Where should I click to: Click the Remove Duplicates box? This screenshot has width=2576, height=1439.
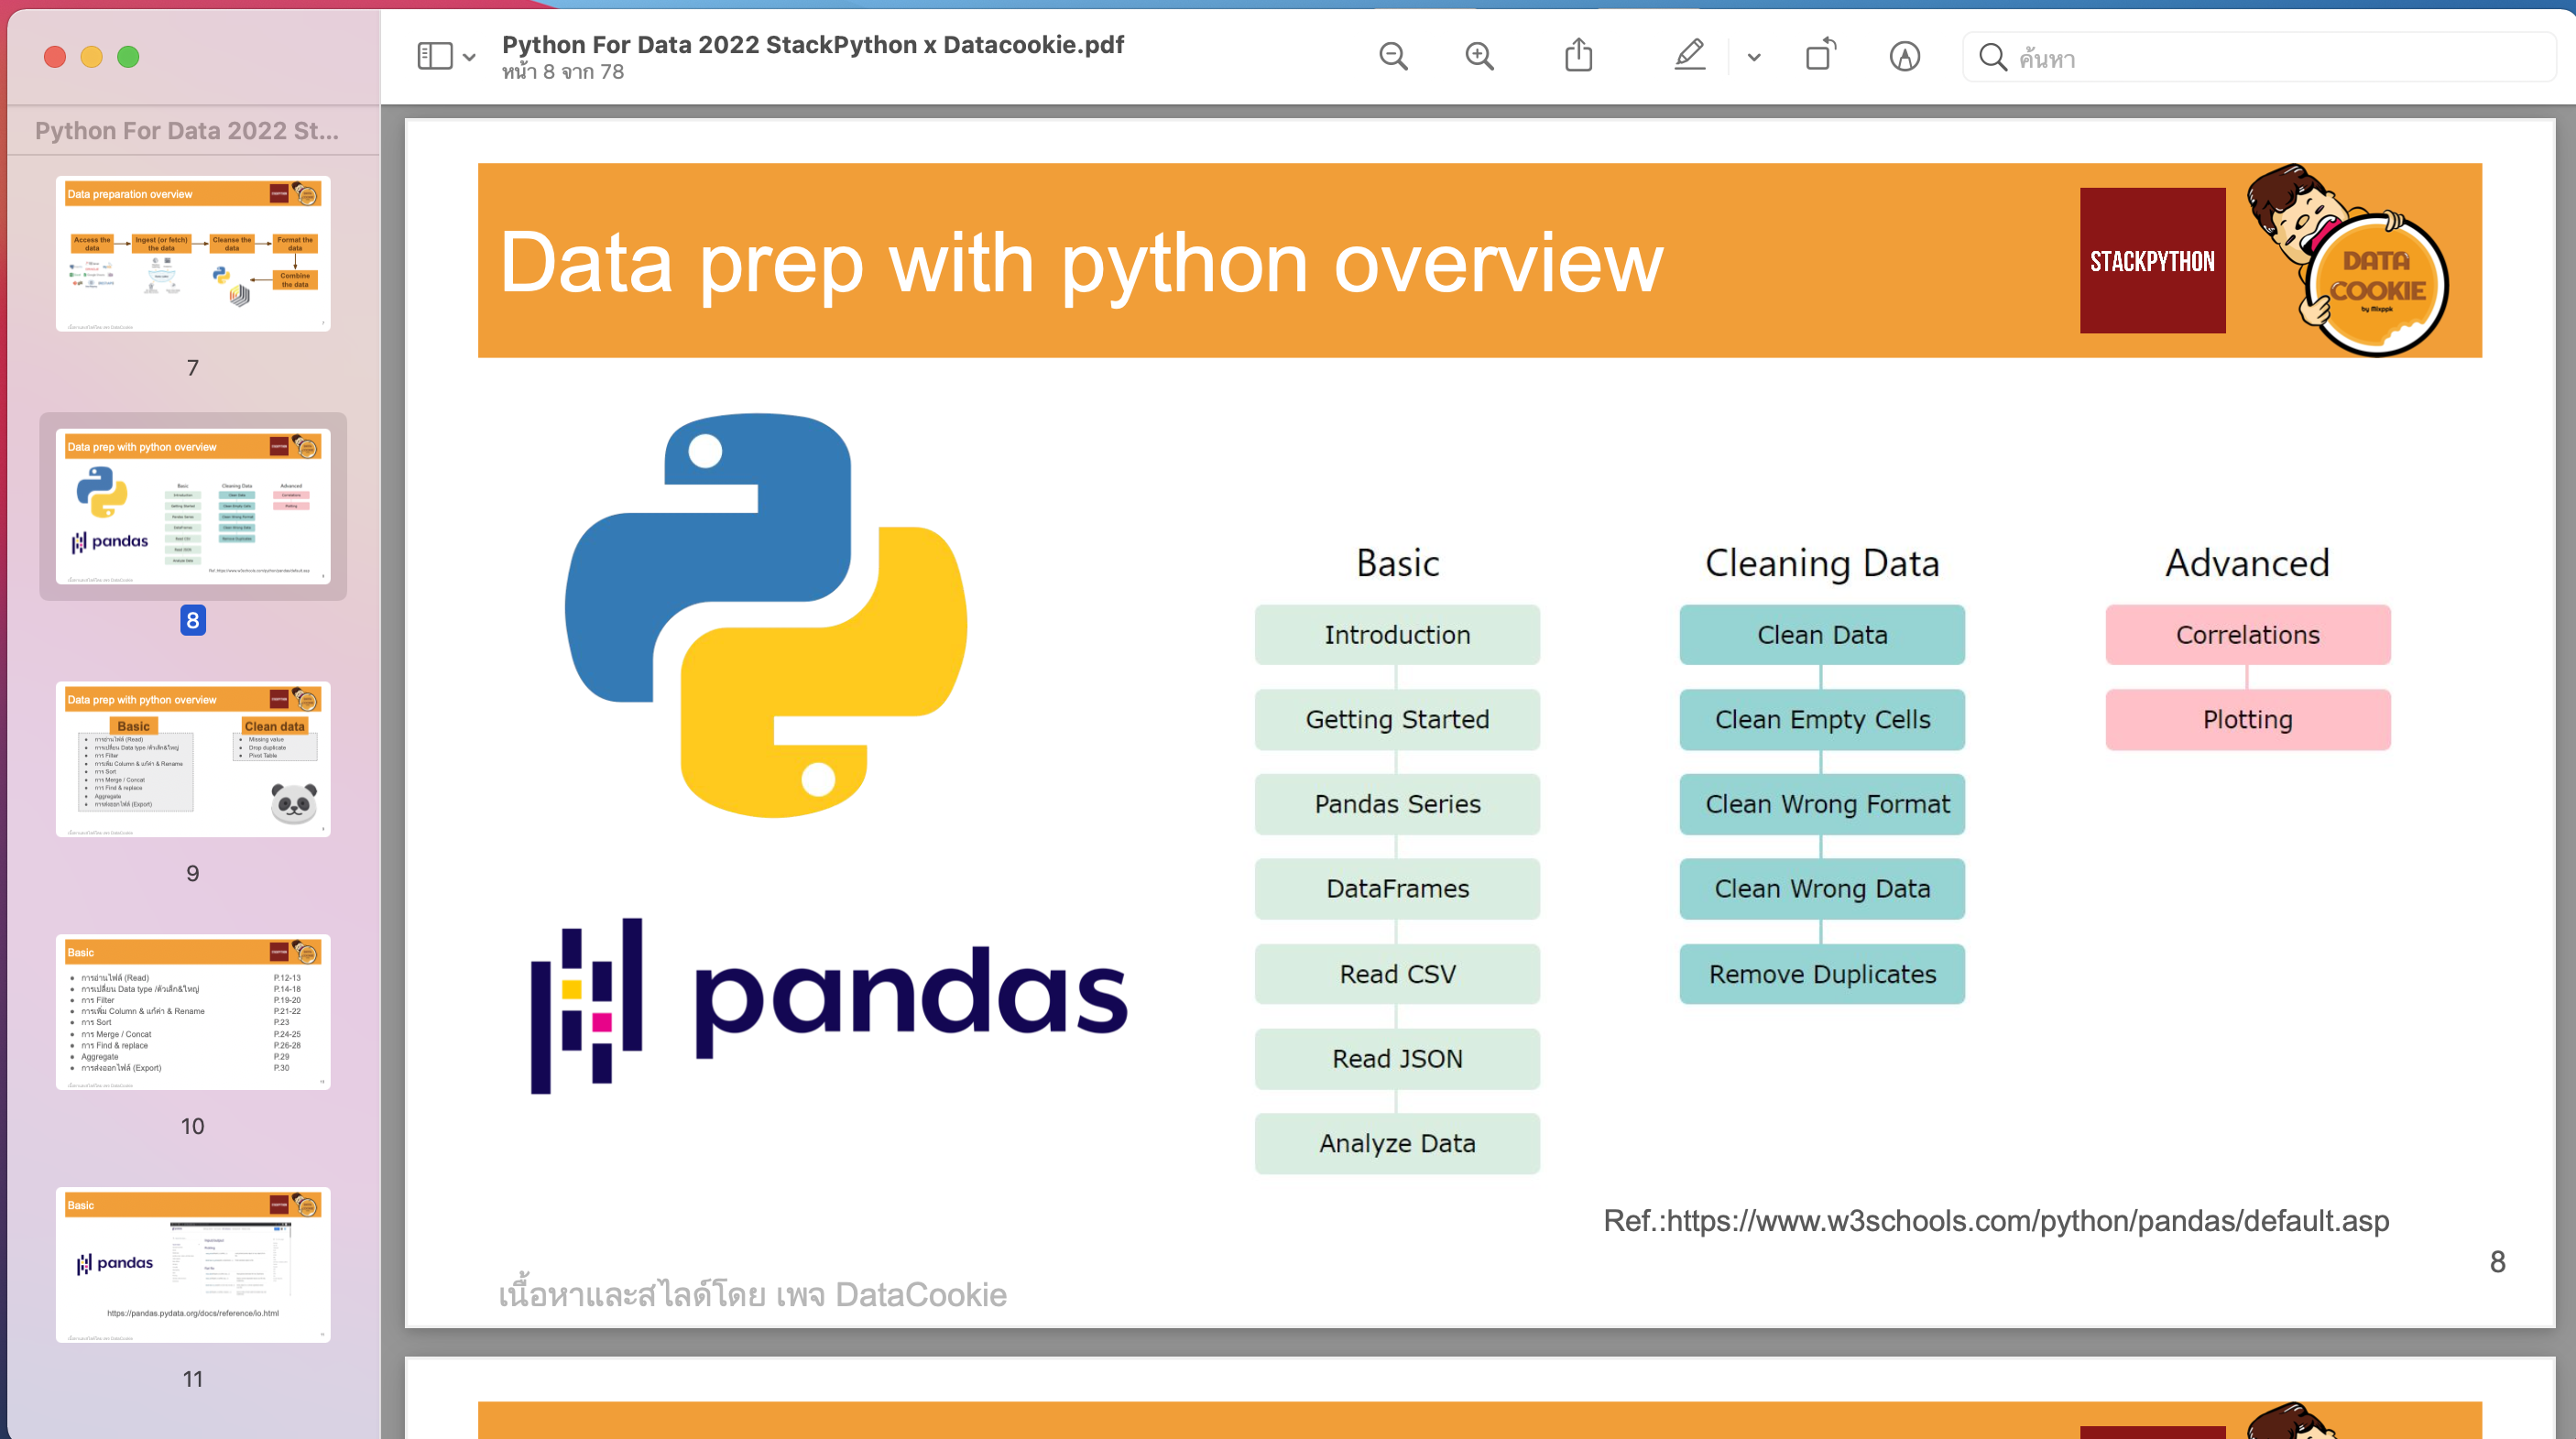click(1822, 974)
